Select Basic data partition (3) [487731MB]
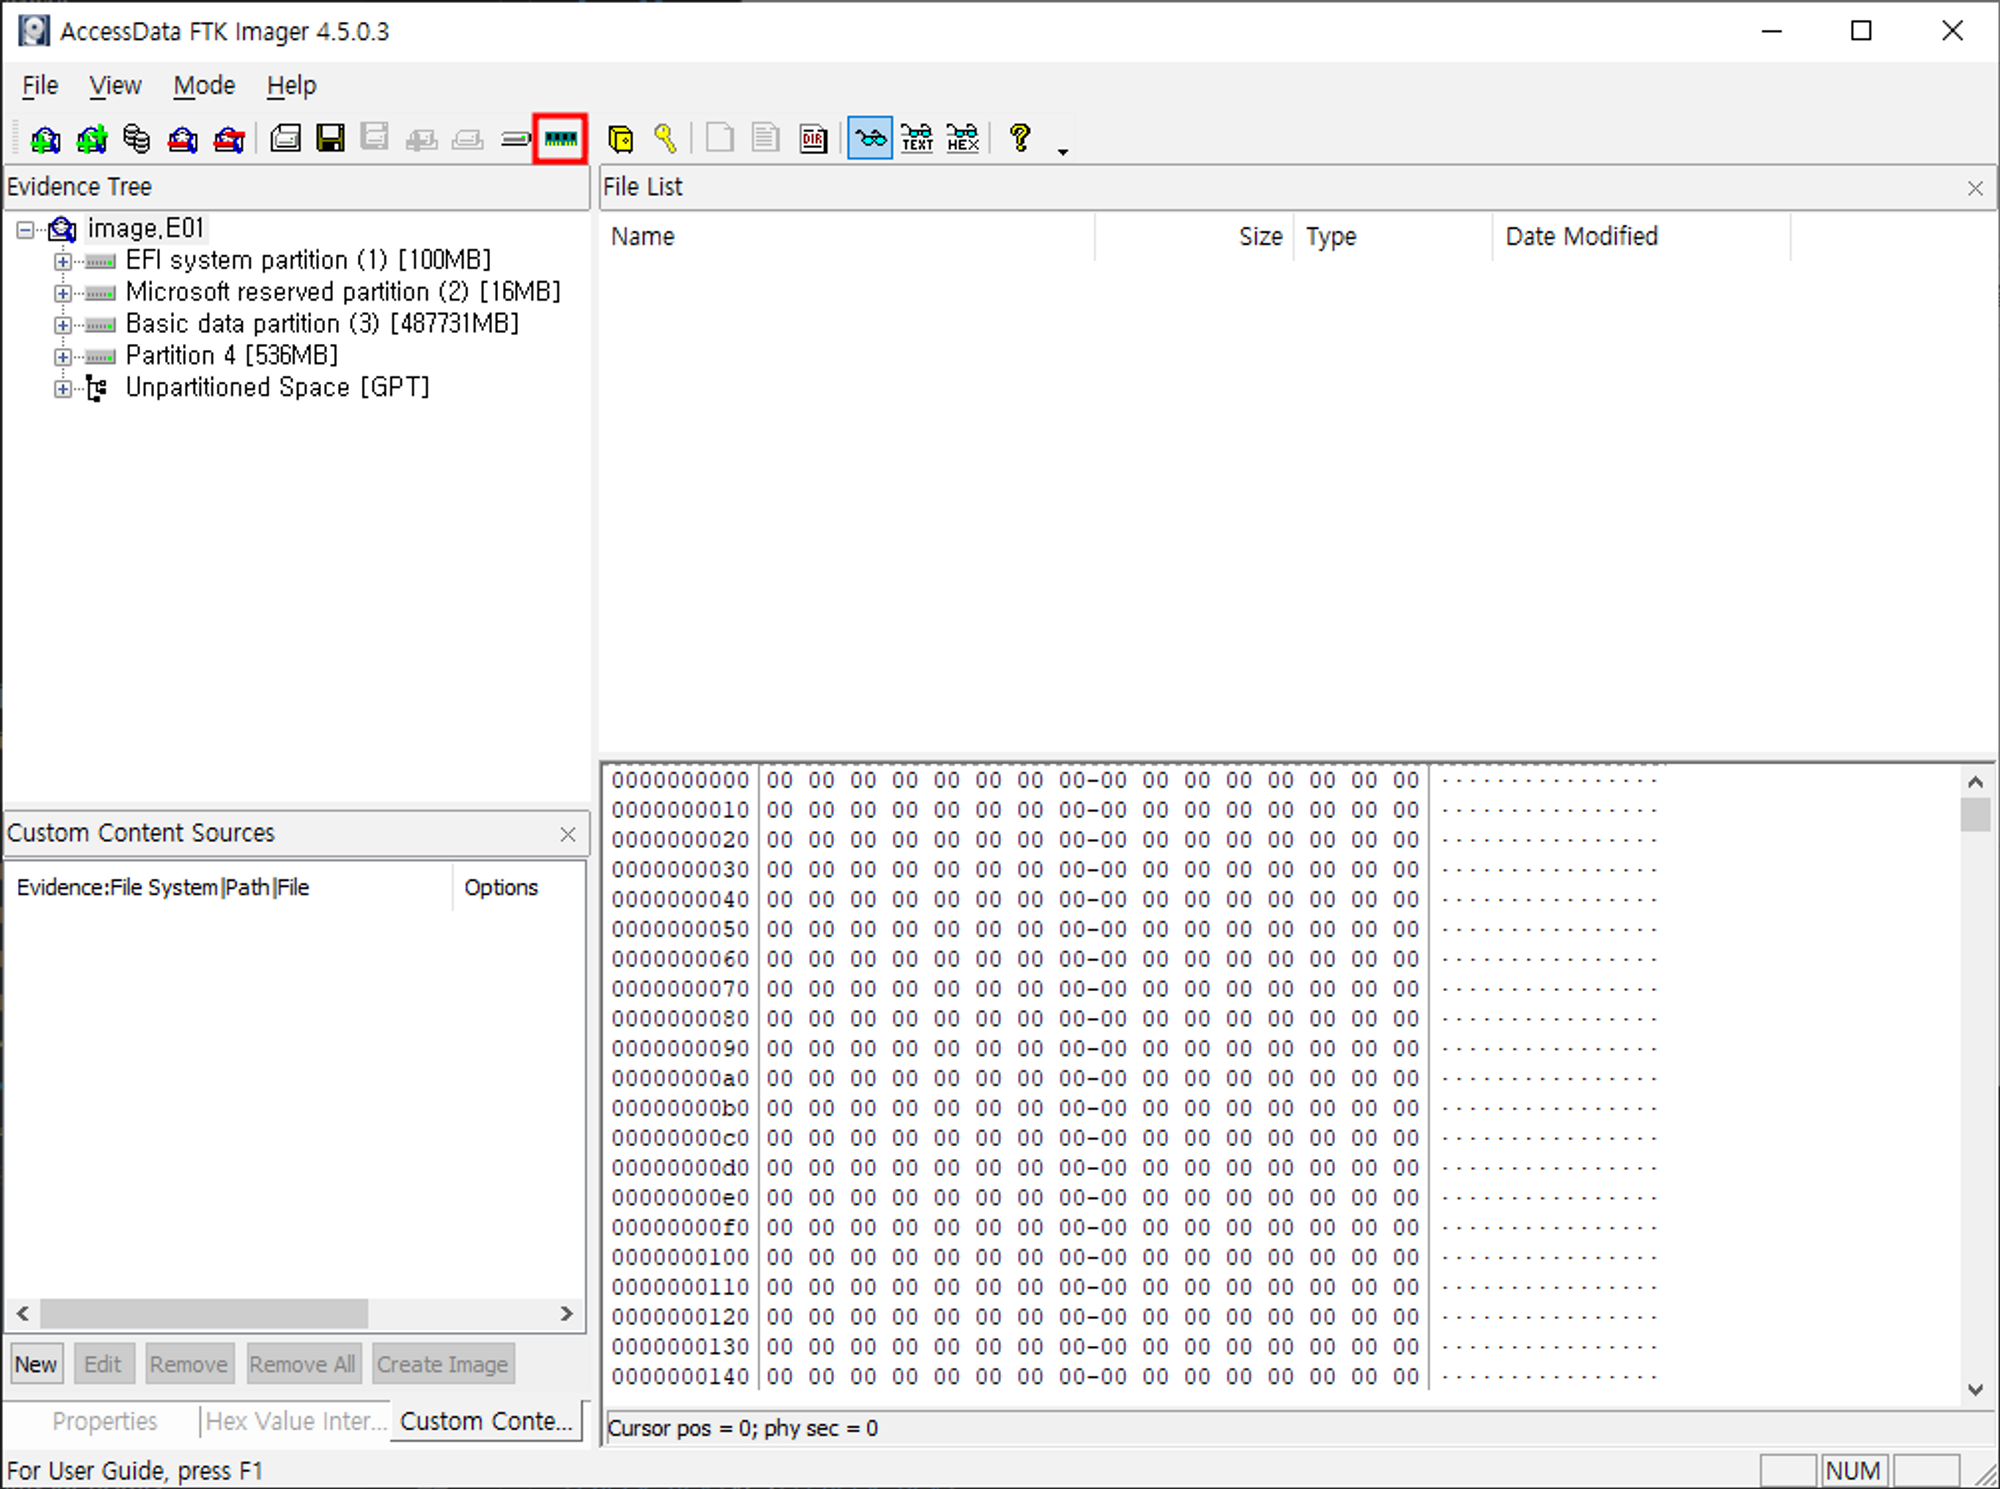2000x1489 pixels. pos(322,324)
